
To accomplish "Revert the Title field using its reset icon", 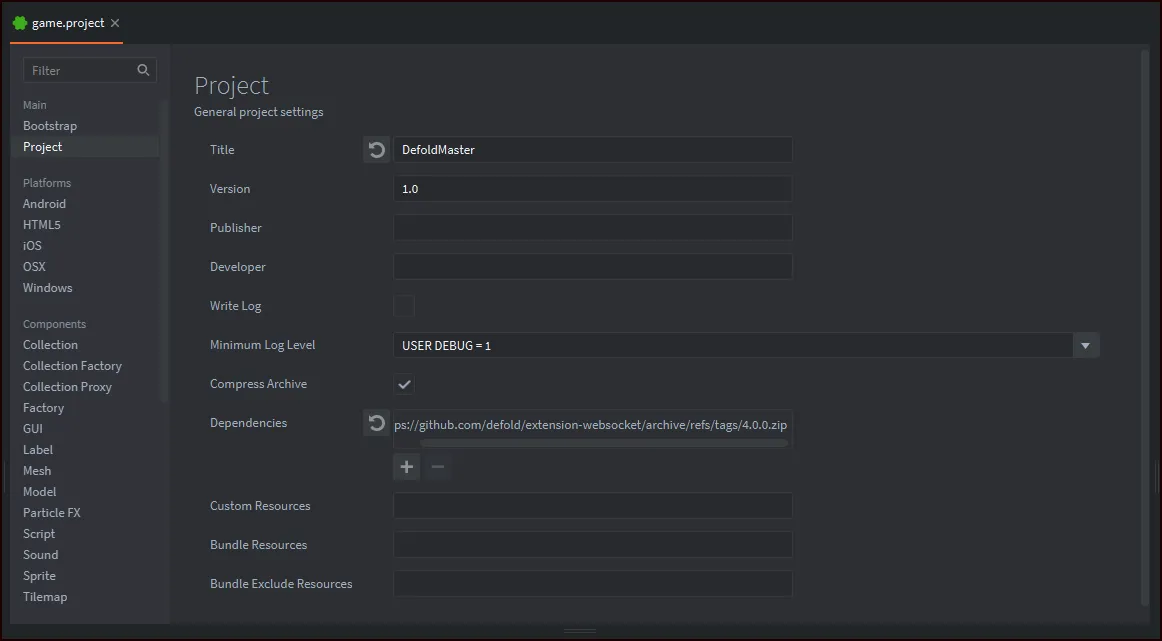I will (x=376, y=149).
